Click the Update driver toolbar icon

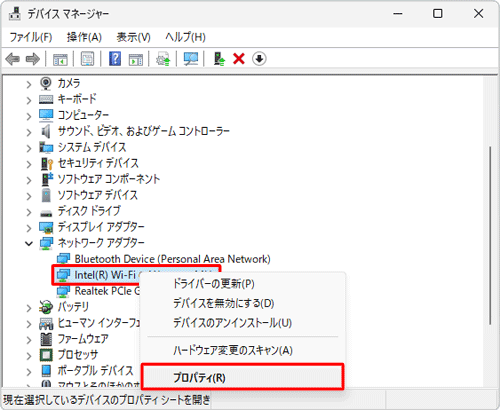tap(163, 59)
